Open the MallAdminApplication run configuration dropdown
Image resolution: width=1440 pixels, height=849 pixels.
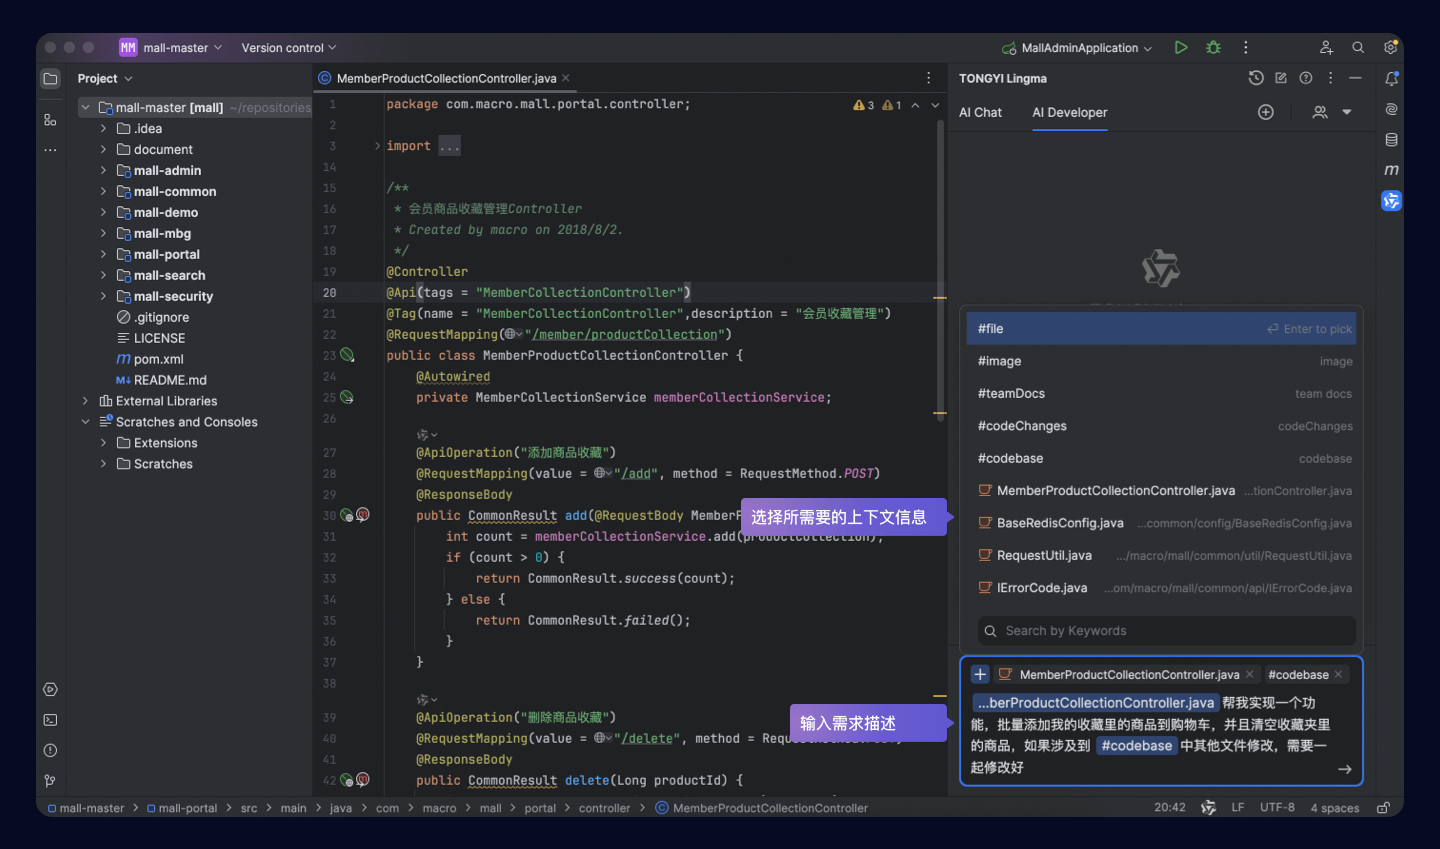[1077, 47]
